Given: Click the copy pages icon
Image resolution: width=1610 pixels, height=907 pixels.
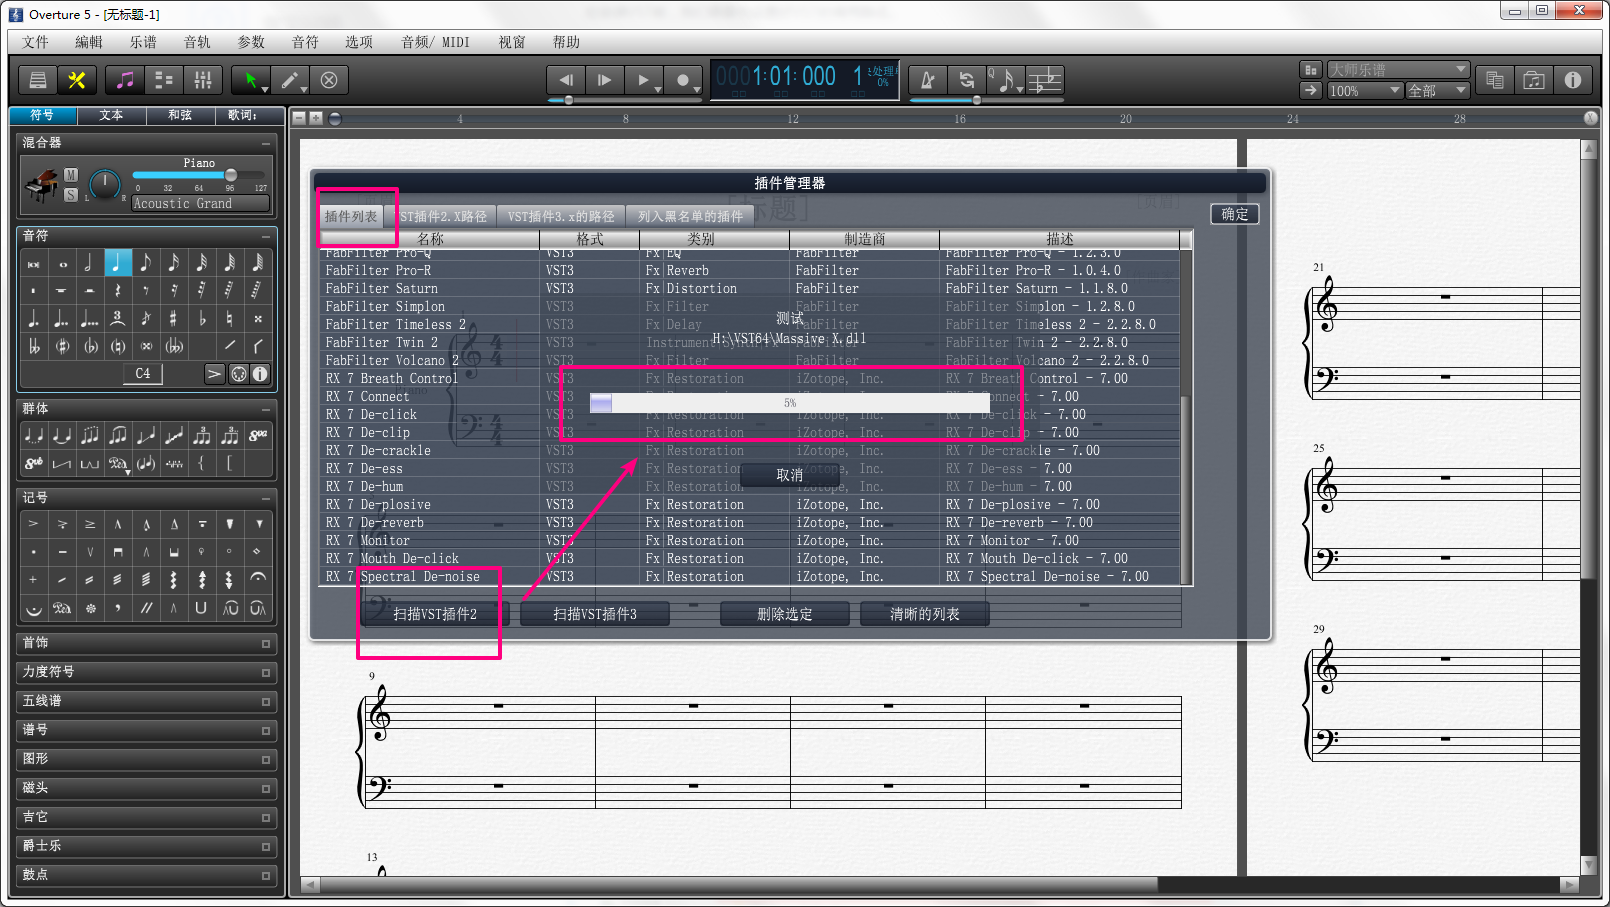Looking at the screenshot, I should 1495,80.
